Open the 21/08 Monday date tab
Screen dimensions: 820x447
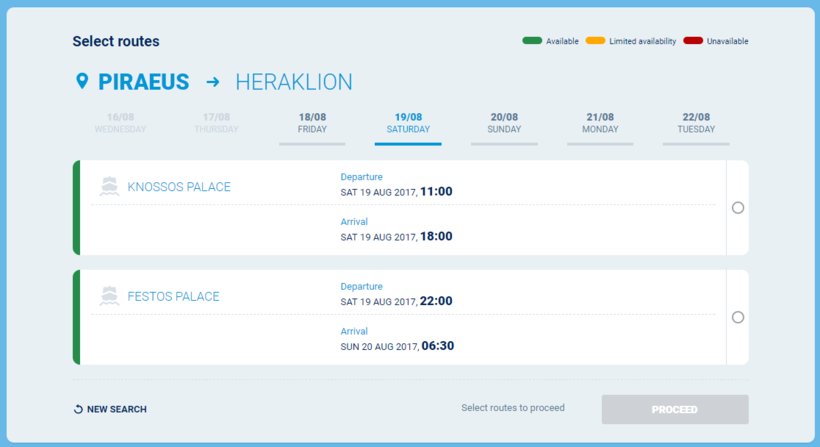click(x=600, y=124)
